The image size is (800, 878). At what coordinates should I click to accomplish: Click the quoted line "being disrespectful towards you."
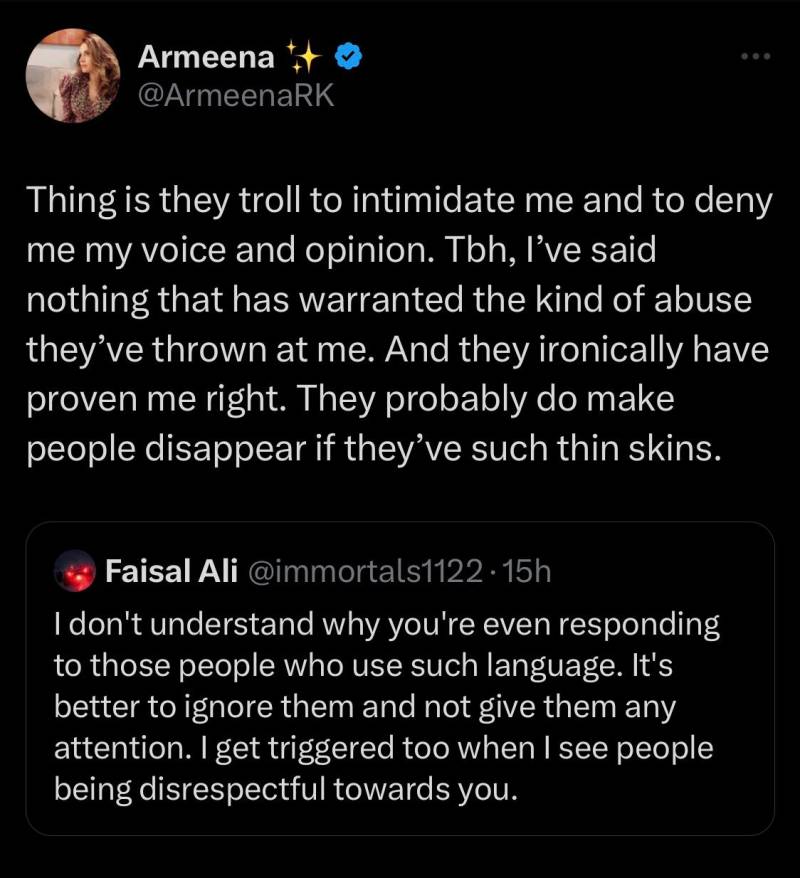[x=286, y=790]
